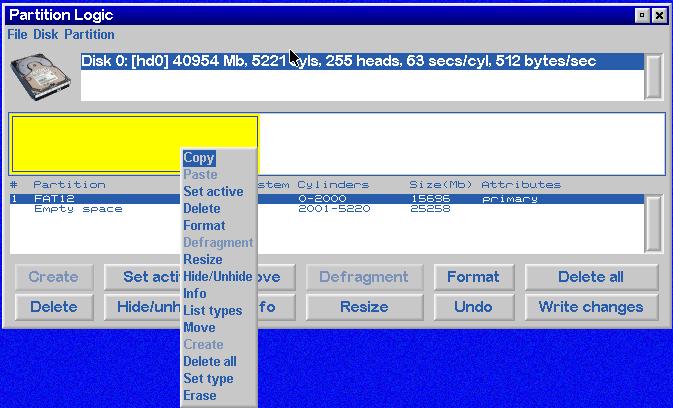Click the disk list scrollbar
This screenshot has height=408, width=673.
654,76
